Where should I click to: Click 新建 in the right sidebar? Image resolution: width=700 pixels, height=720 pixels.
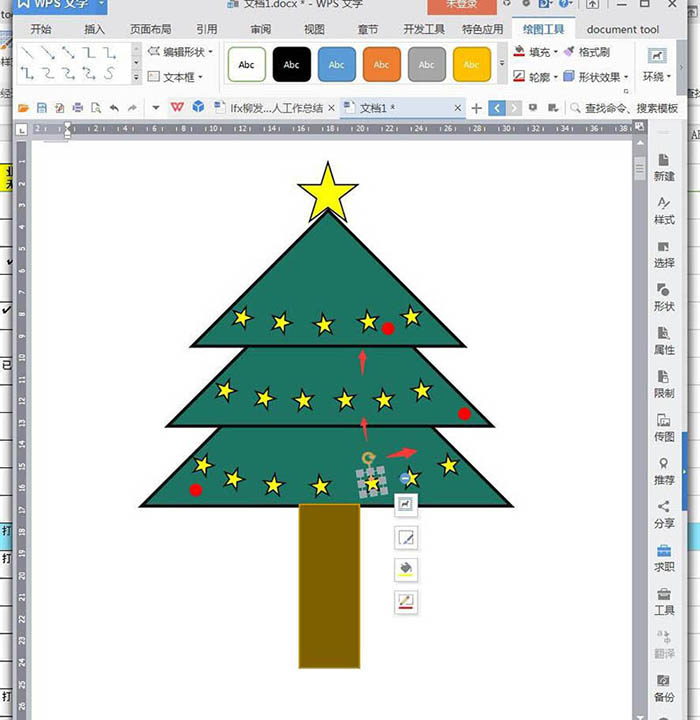[x=664, y=167]
